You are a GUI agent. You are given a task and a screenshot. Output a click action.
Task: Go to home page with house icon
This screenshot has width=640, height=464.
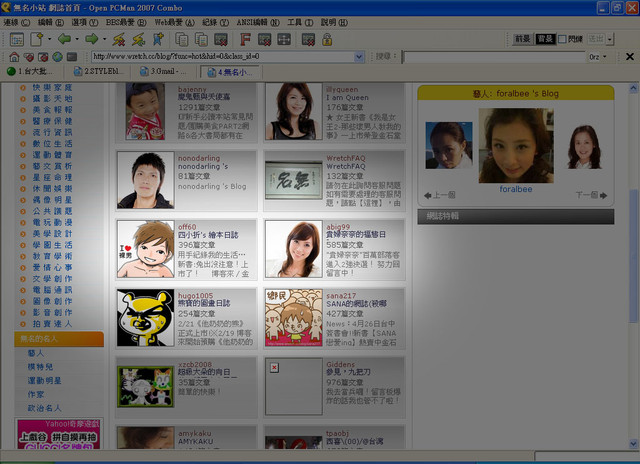coord(14,57)
